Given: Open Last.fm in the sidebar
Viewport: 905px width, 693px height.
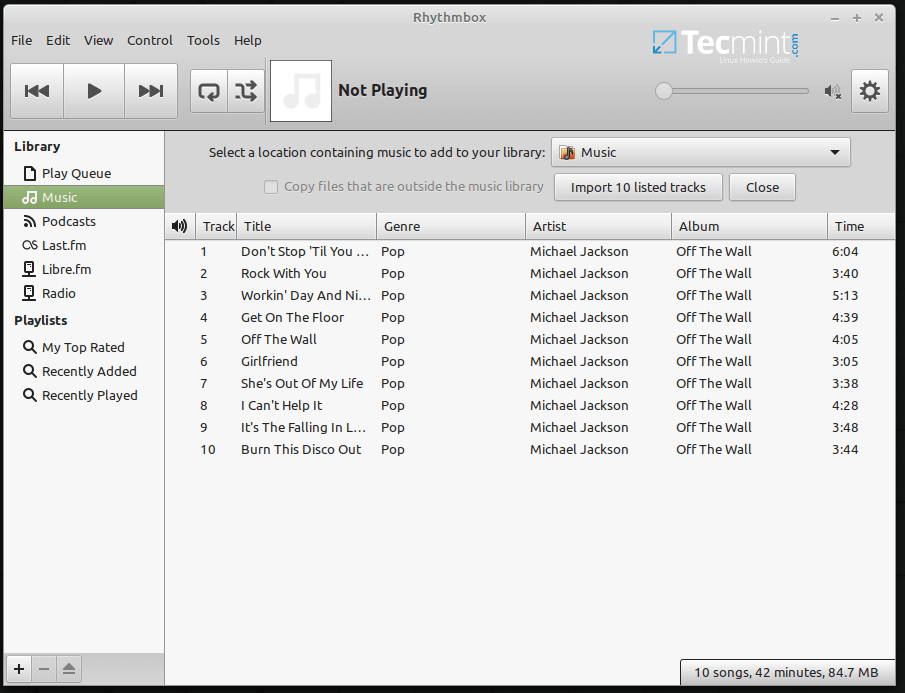Looking at the screenshot, I should click(x=84, y=245).
